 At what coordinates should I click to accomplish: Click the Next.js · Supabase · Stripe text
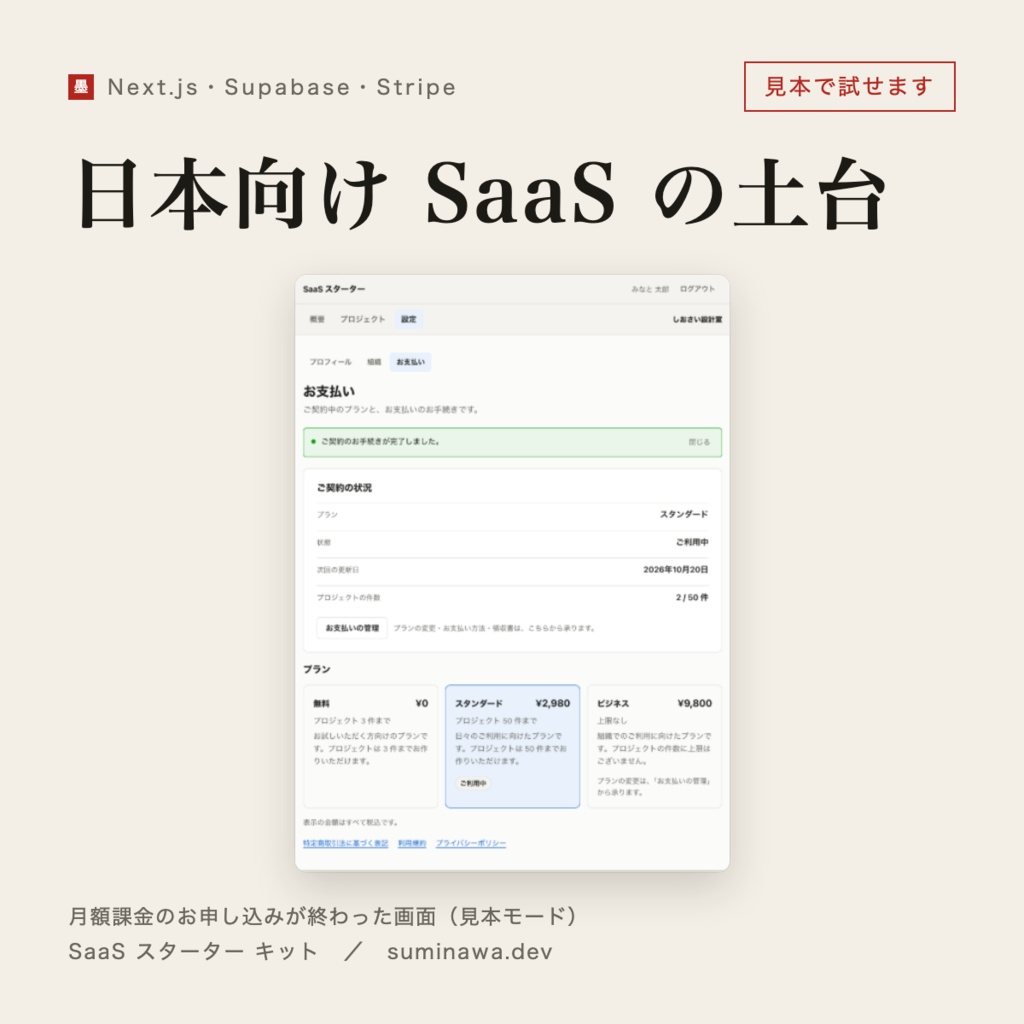(x=281, y=87)
